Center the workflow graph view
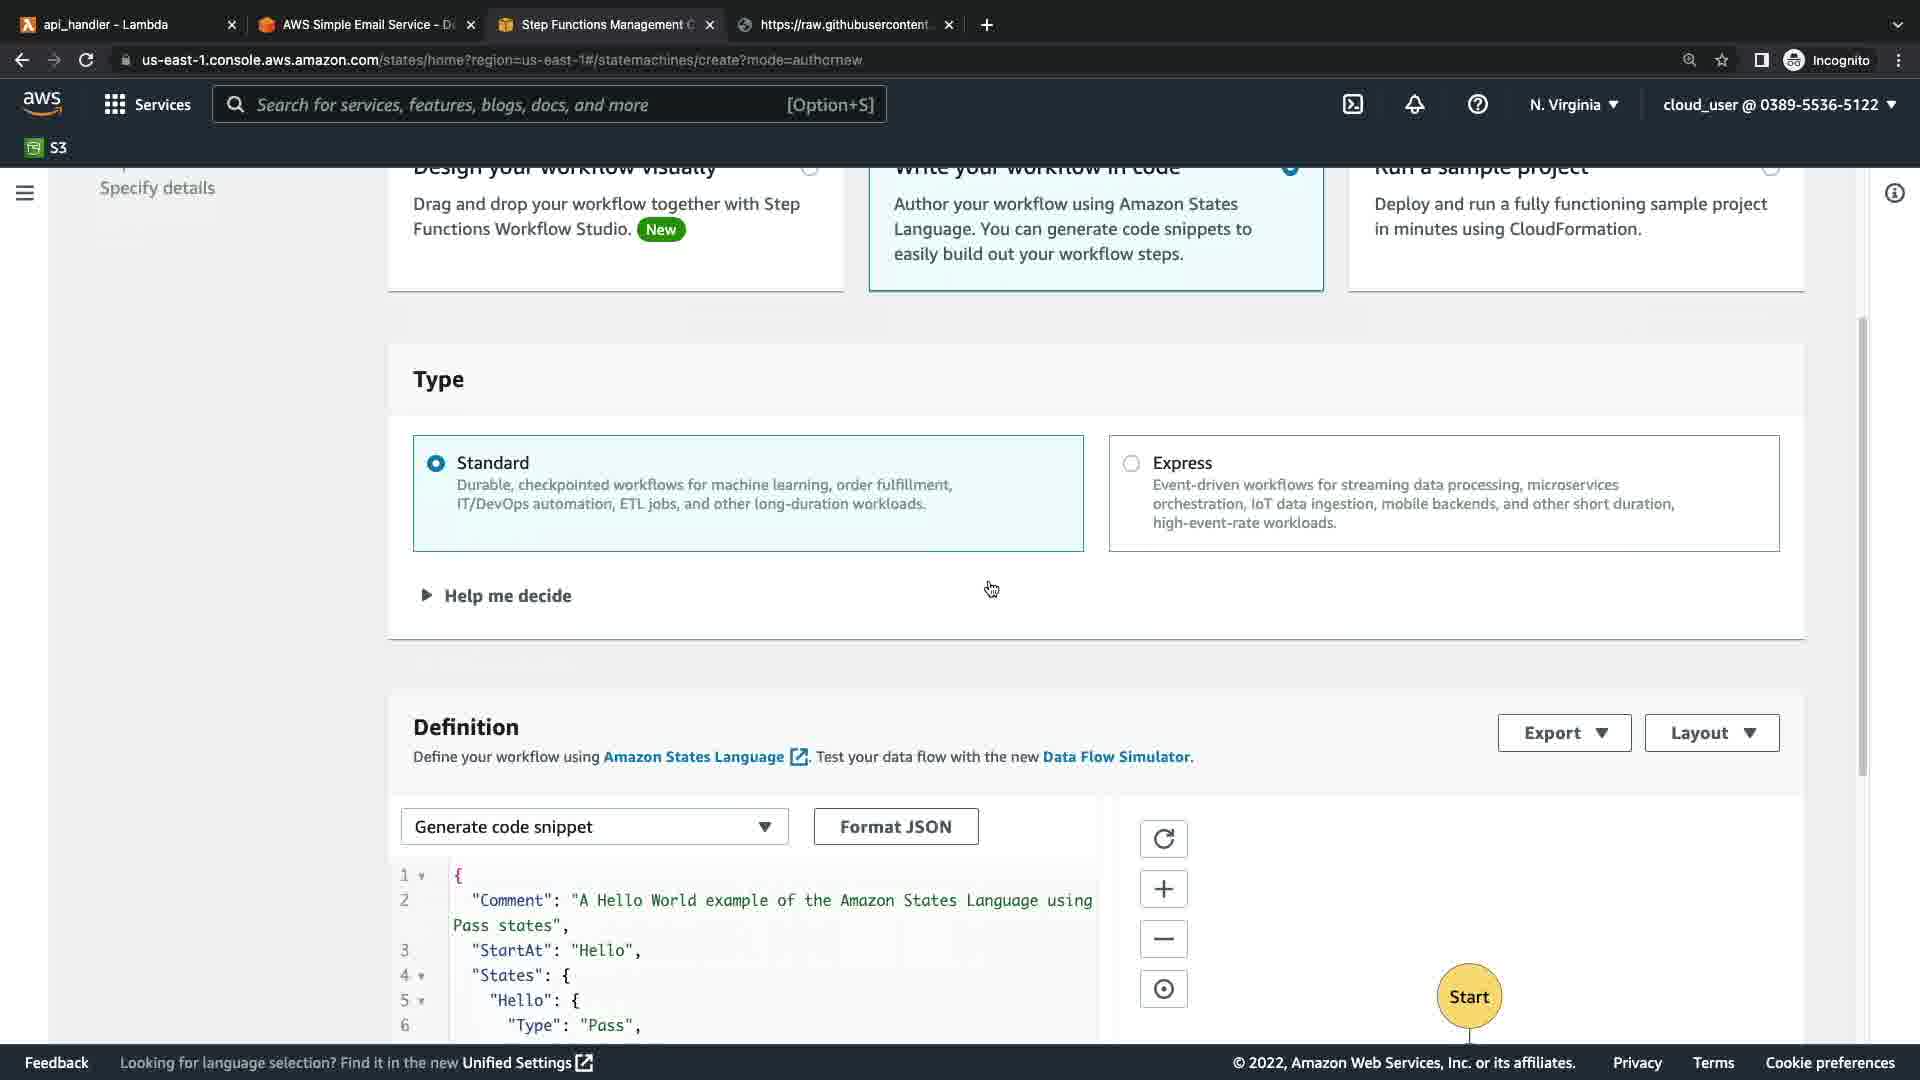1920x1080 pixels. (x=1163, y=989)
